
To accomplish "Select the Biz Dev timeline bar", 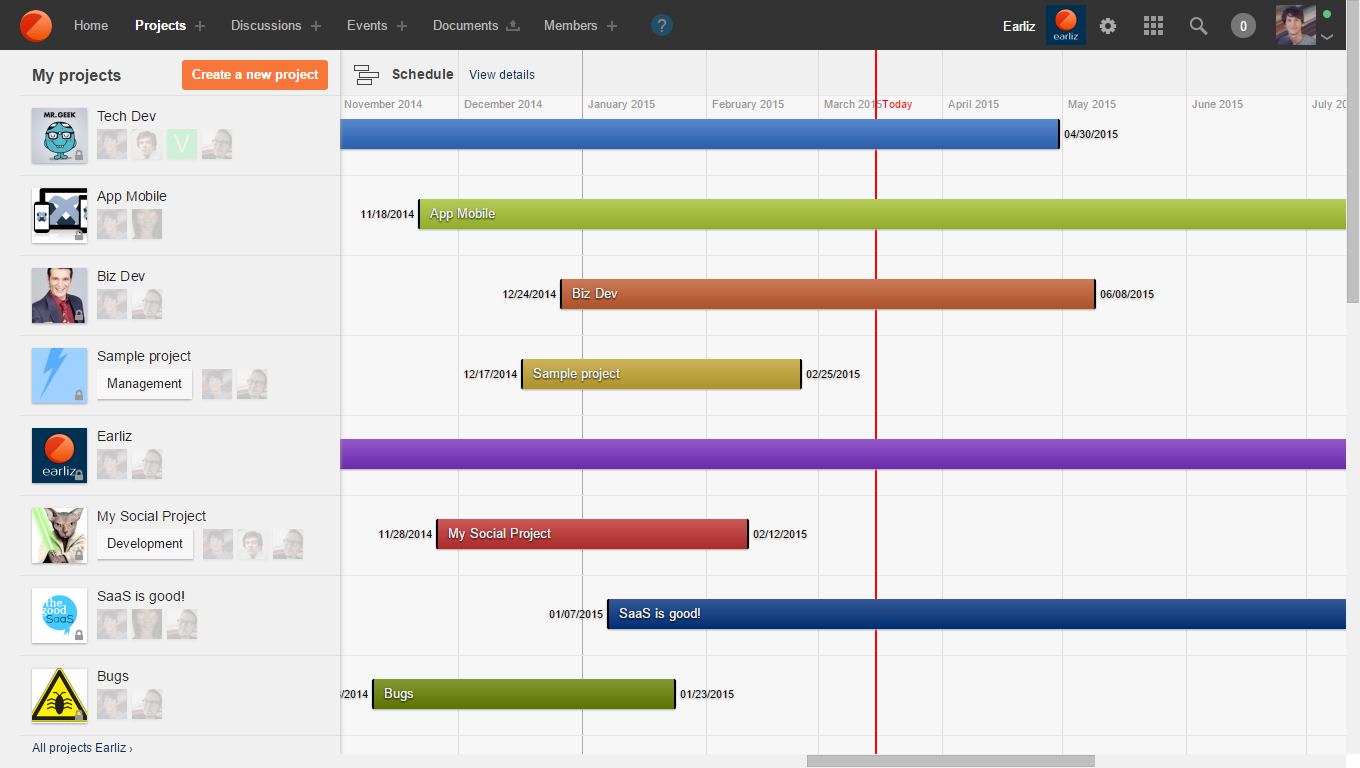I will point(828,294).
